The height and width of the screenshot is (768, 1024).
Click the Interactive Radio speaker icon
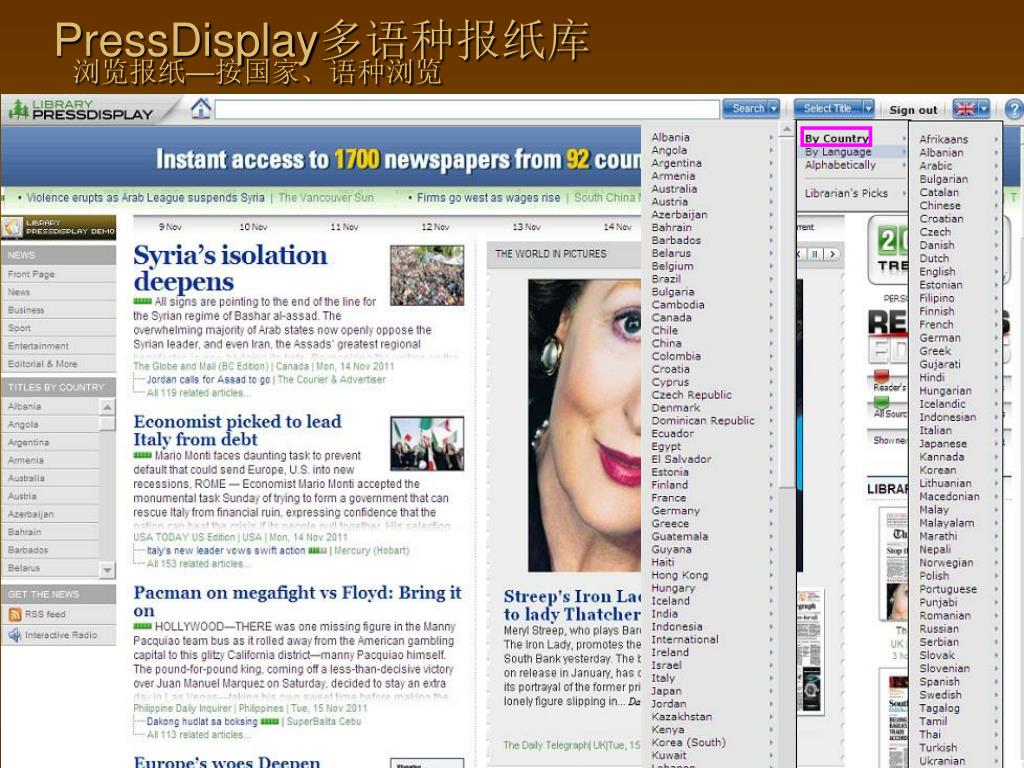14,635
